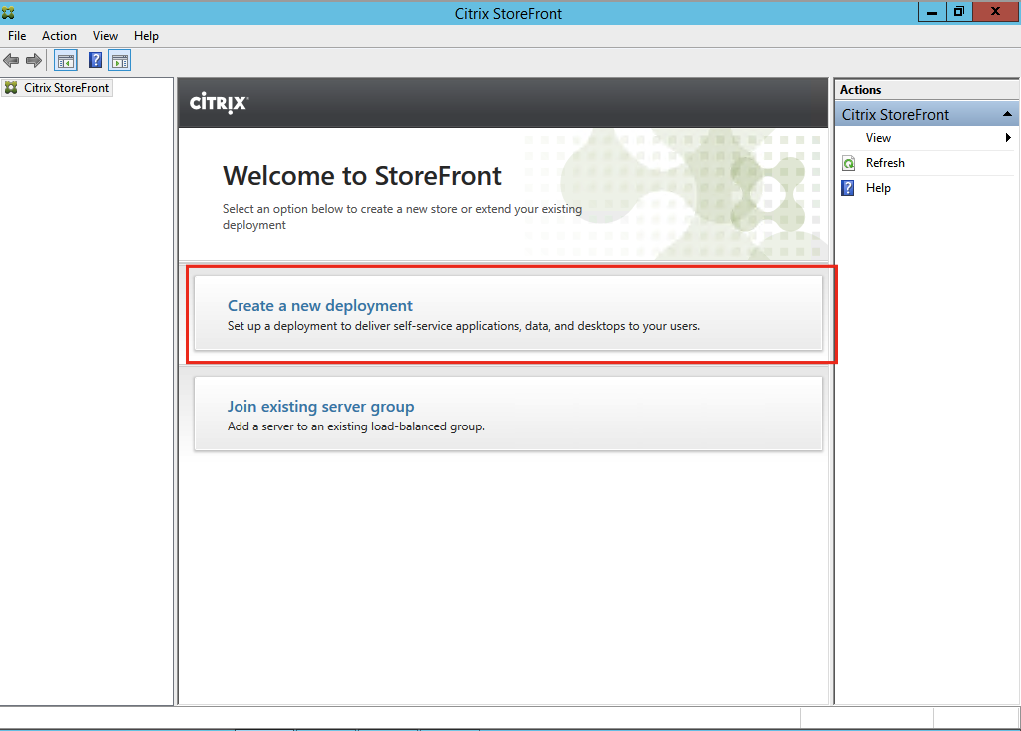Viewport: 1021px width, 731px height.
Task: Click the Welcome to StoreFront heading
Action: 362,176
